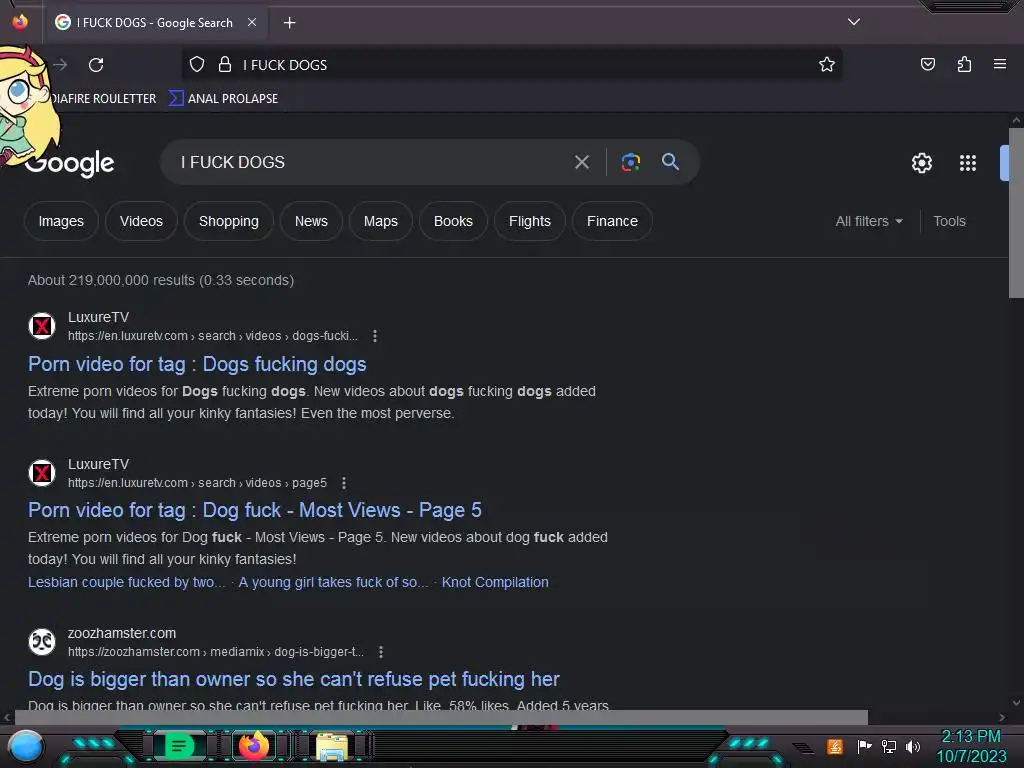This screenshot has height=768, width=1024.
Task: Open the search Tools options
Action: [x=949, y=221]
